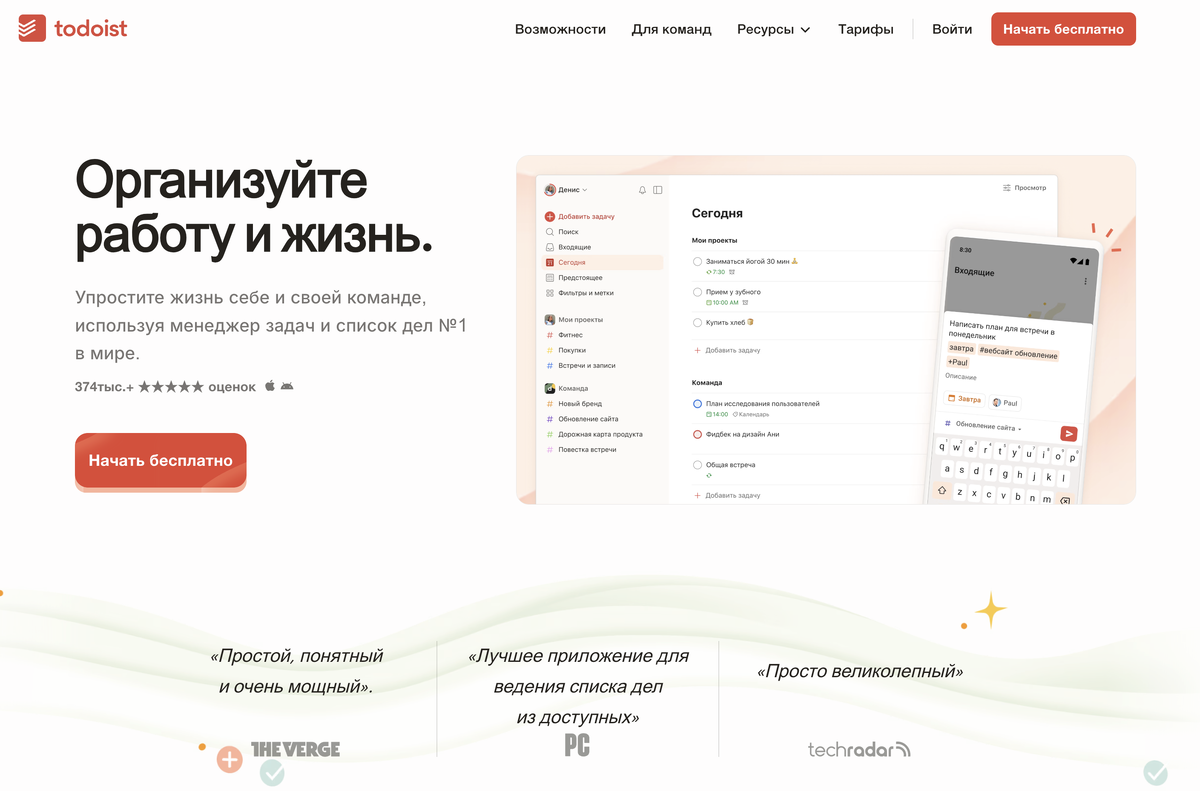Click the Завтра date chip on phone

point(965,399)
